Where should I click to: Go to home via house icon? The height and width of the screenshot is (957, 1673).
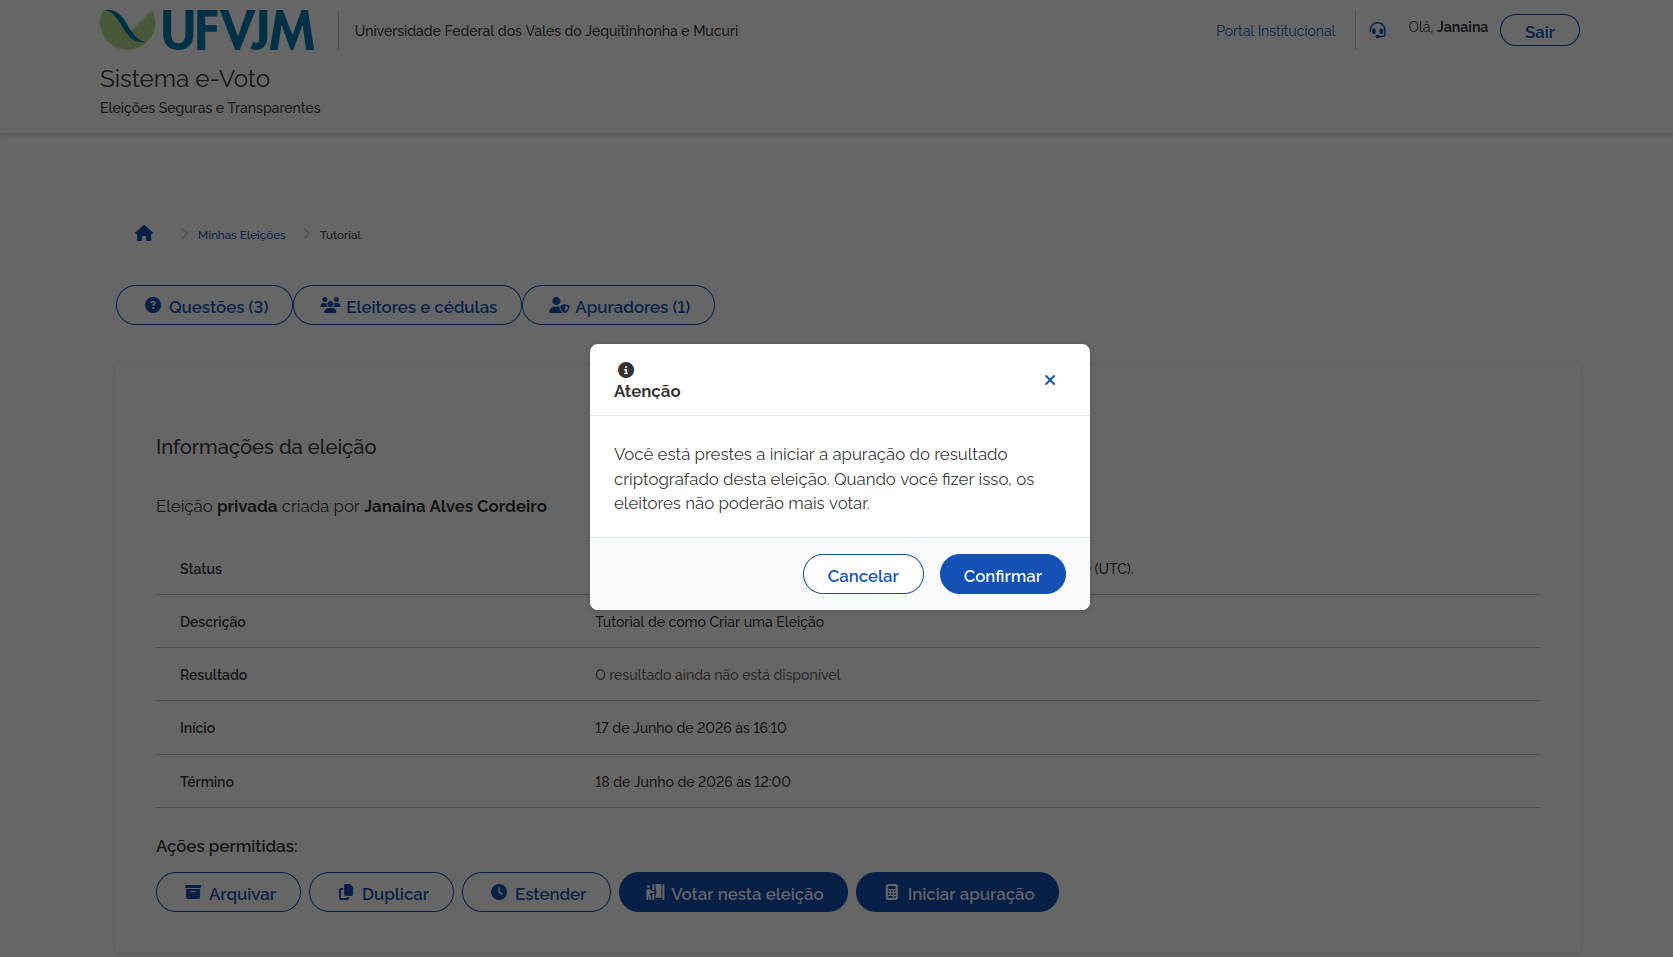[x=144, y=233]
